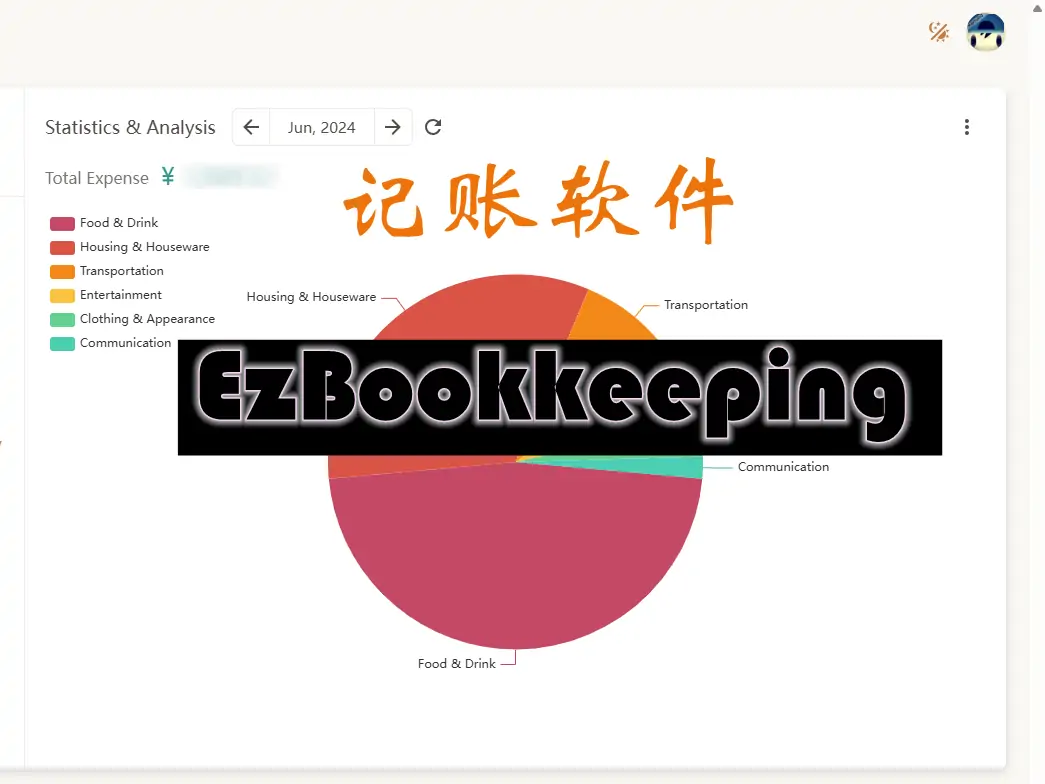
Task: Toggle Entertainment legend swatch
Action: point(62,295)
